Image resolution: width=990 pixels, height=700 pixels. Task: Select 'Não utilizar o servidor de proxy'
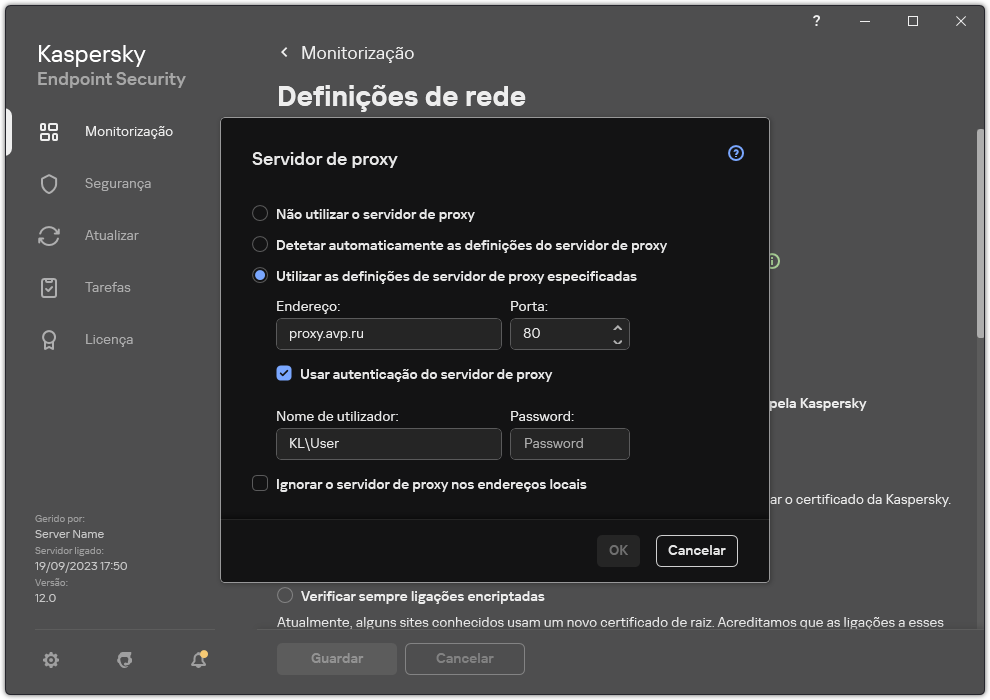point(260,213)
